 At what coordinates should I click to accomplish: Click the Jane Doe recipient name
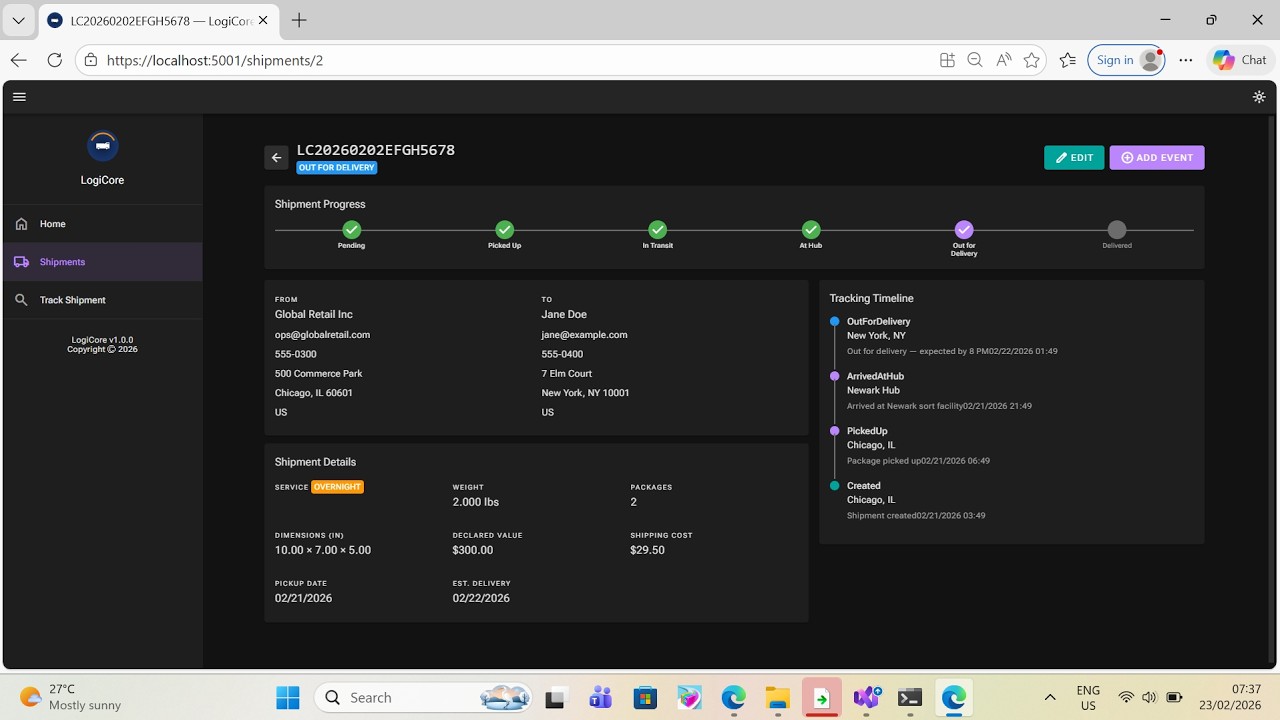564,315
